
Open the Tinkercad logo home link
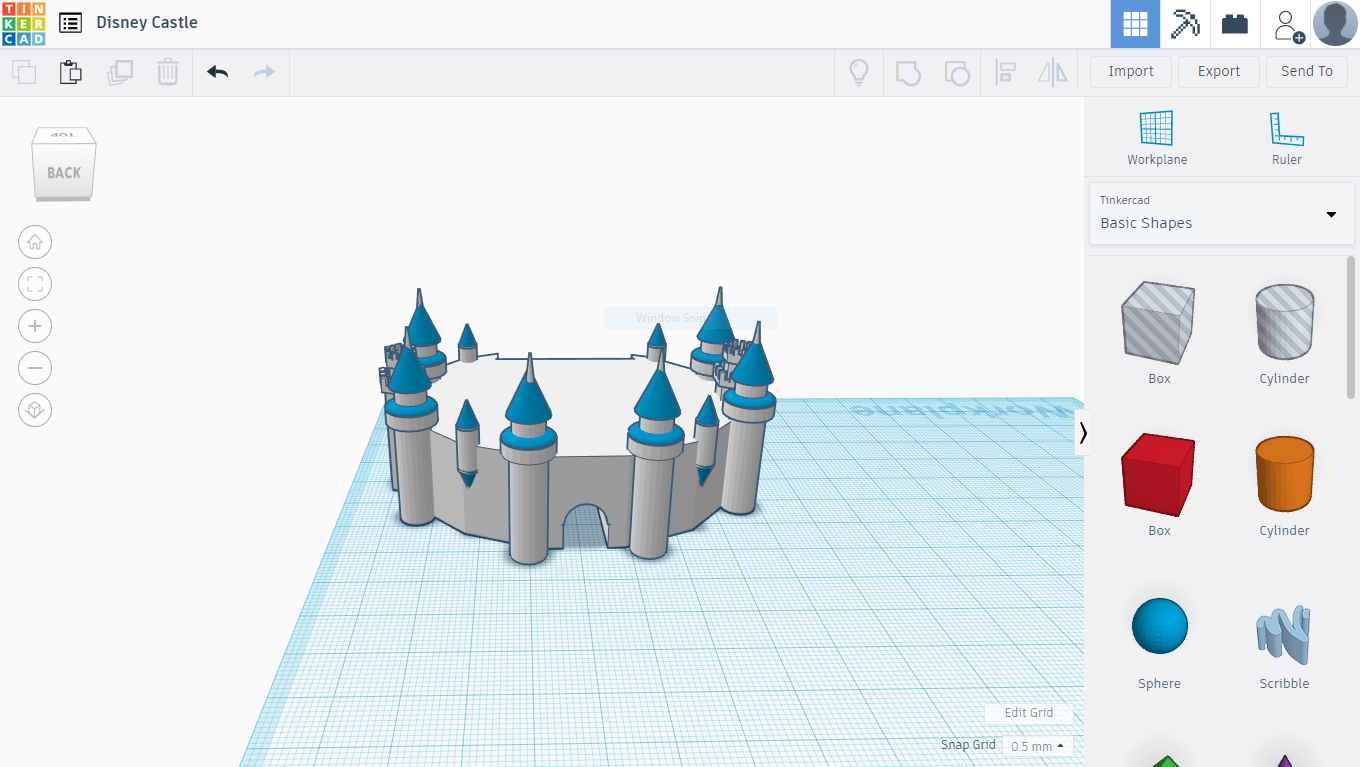(x=23, y=23)
